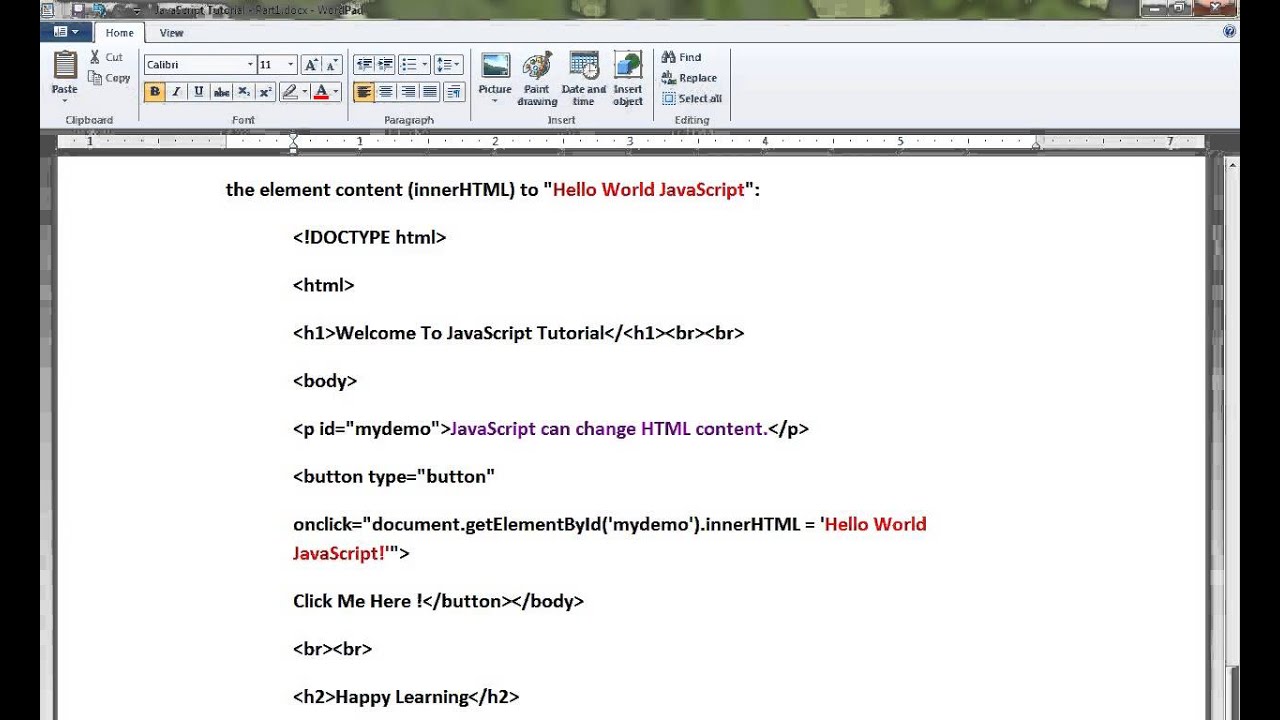Click the left indent marker on ruler

pyautogui.click(x=293, y=143)
